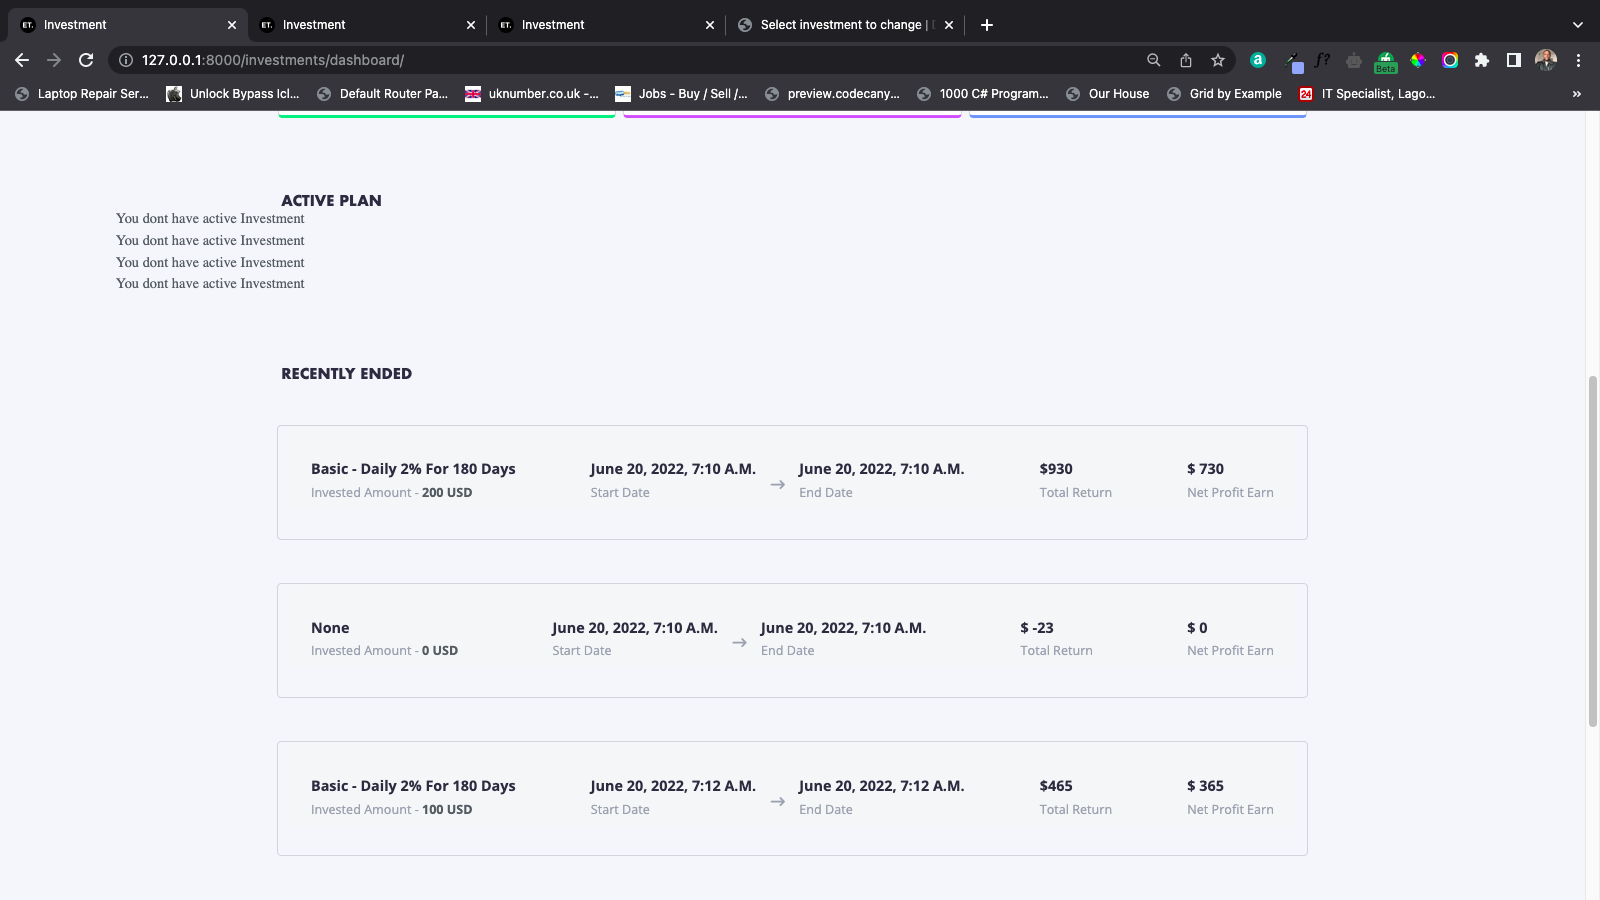Open '1000 C# Program...' bookmark

[983, 94]
